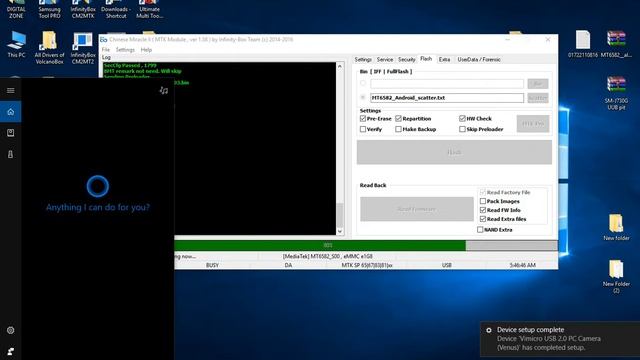Select the scatter file radio button

363,98
